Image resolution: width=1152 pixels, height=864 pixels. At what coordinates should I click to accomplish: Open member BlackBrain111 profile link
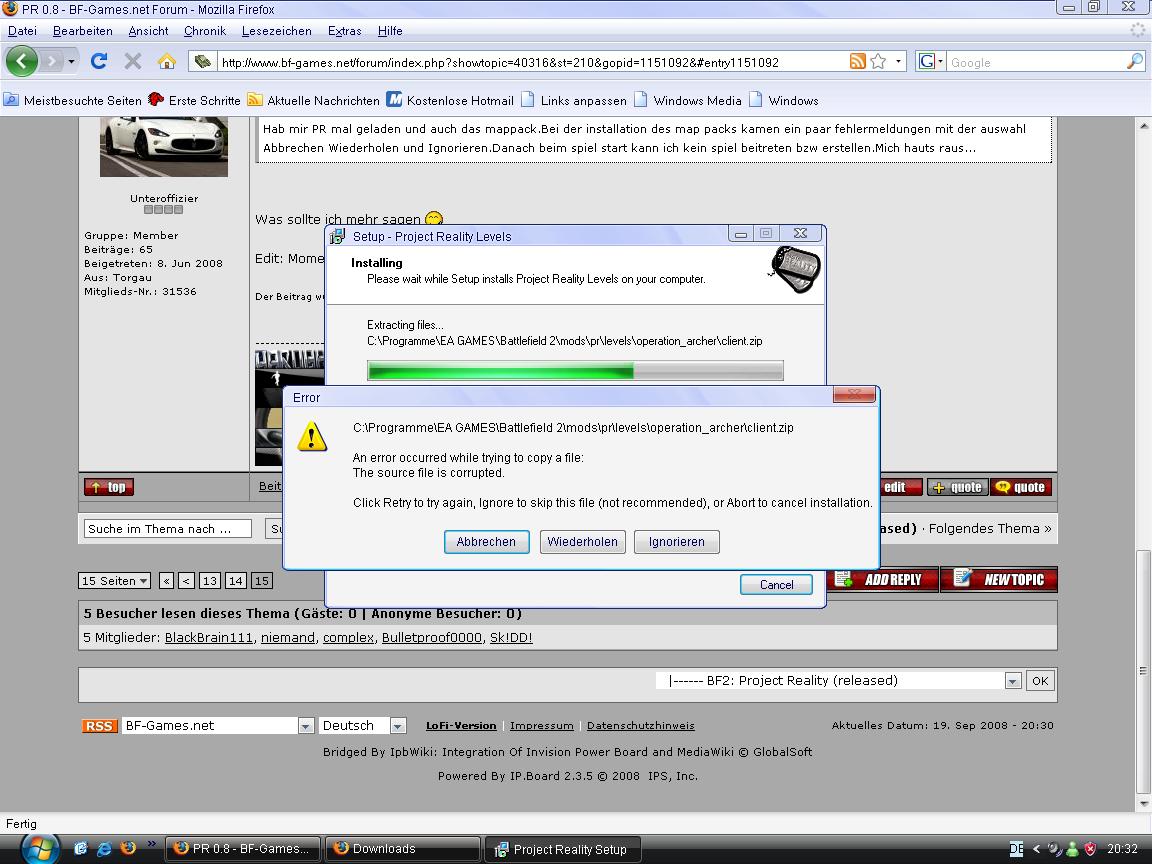tap(209, 637)
